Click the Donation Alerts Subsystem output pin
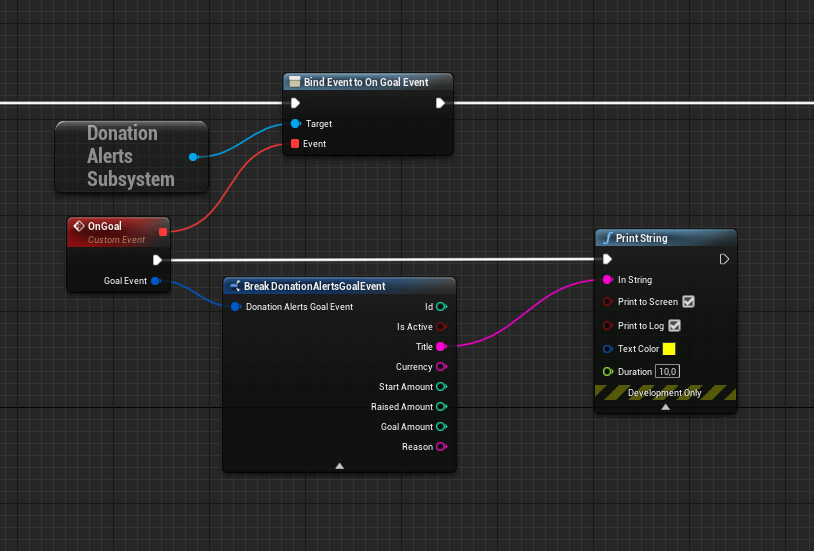 (193, 157)
